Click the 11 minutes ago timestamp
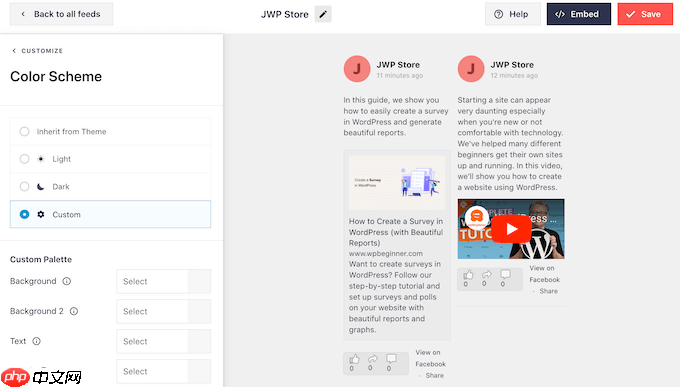This screenshot has width=680, height=387. tap(399, 75)
